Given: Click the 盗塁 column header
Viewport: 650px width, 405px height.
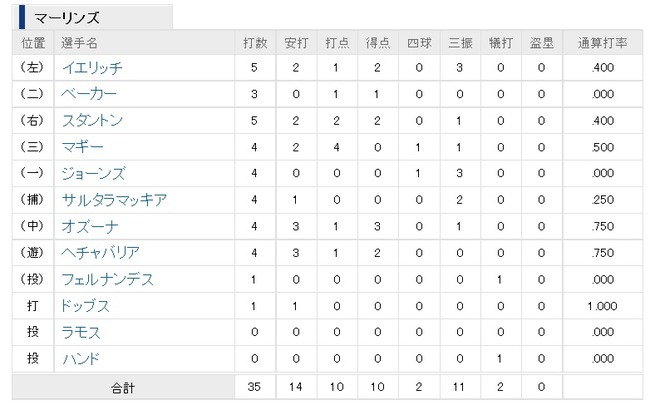Looking at the screenshot, I should [541, 43].
